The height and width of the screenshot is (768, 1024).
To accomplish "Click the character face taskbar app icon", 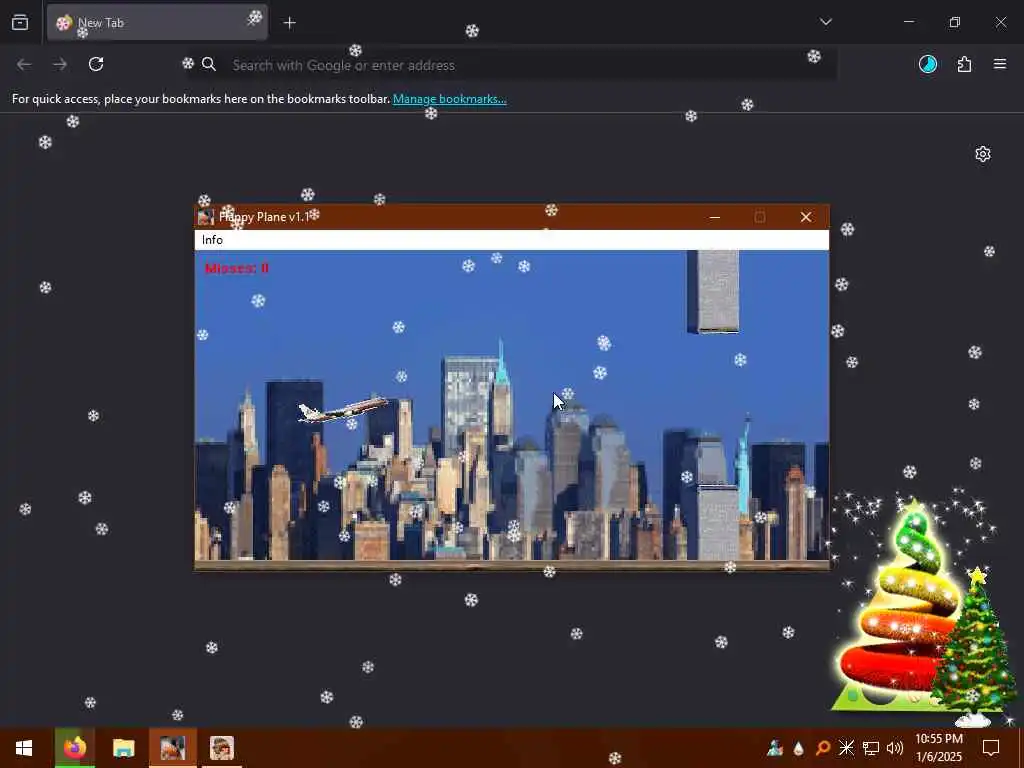I will coord(221,748).
